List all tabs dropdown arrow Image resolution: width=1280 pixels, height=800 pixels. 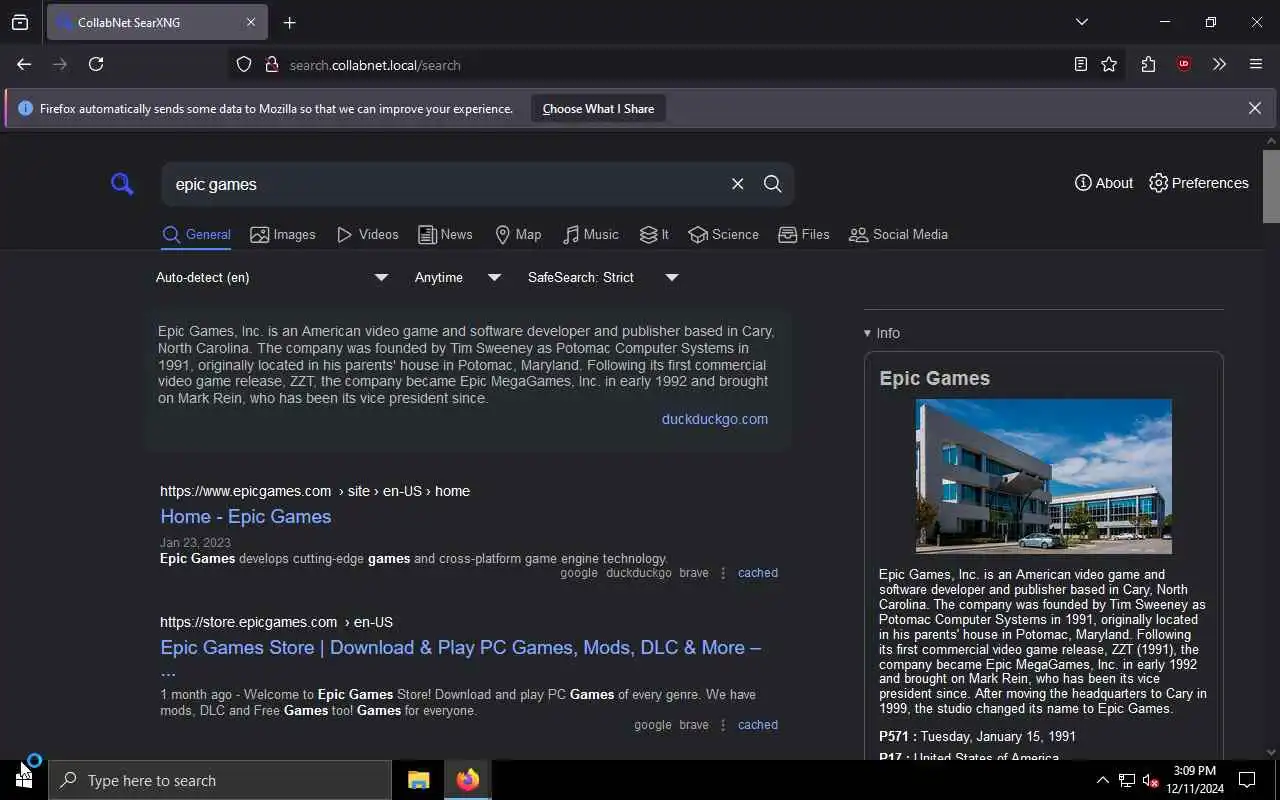[1082, 22]
